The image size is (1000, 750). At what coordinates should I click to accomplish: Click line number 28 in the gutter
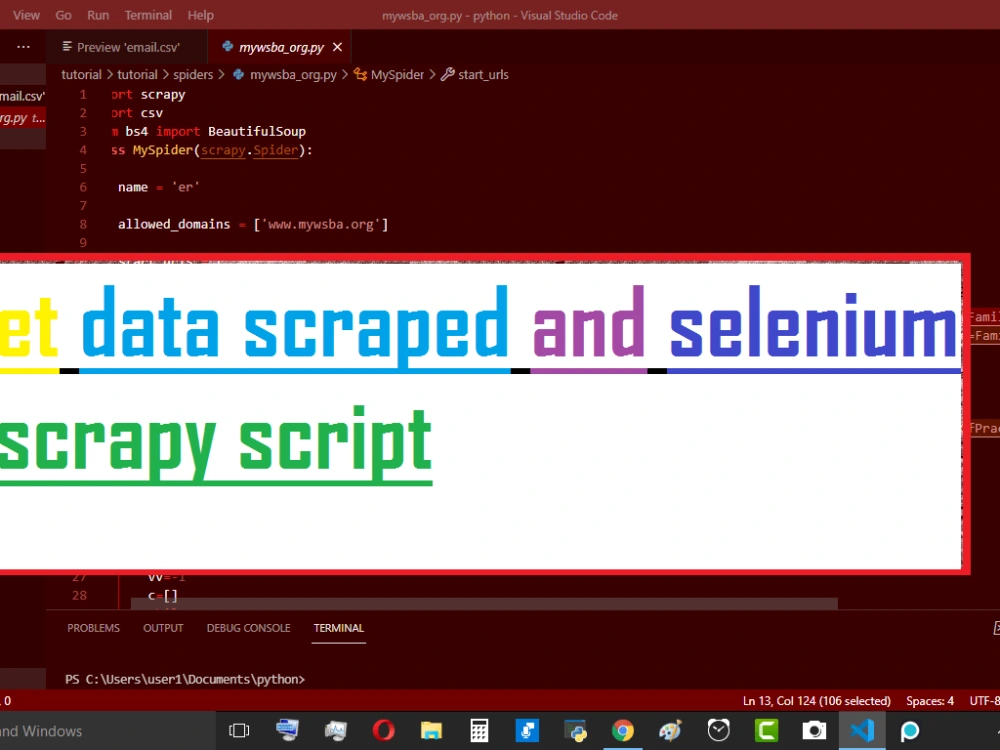[79, 595]
